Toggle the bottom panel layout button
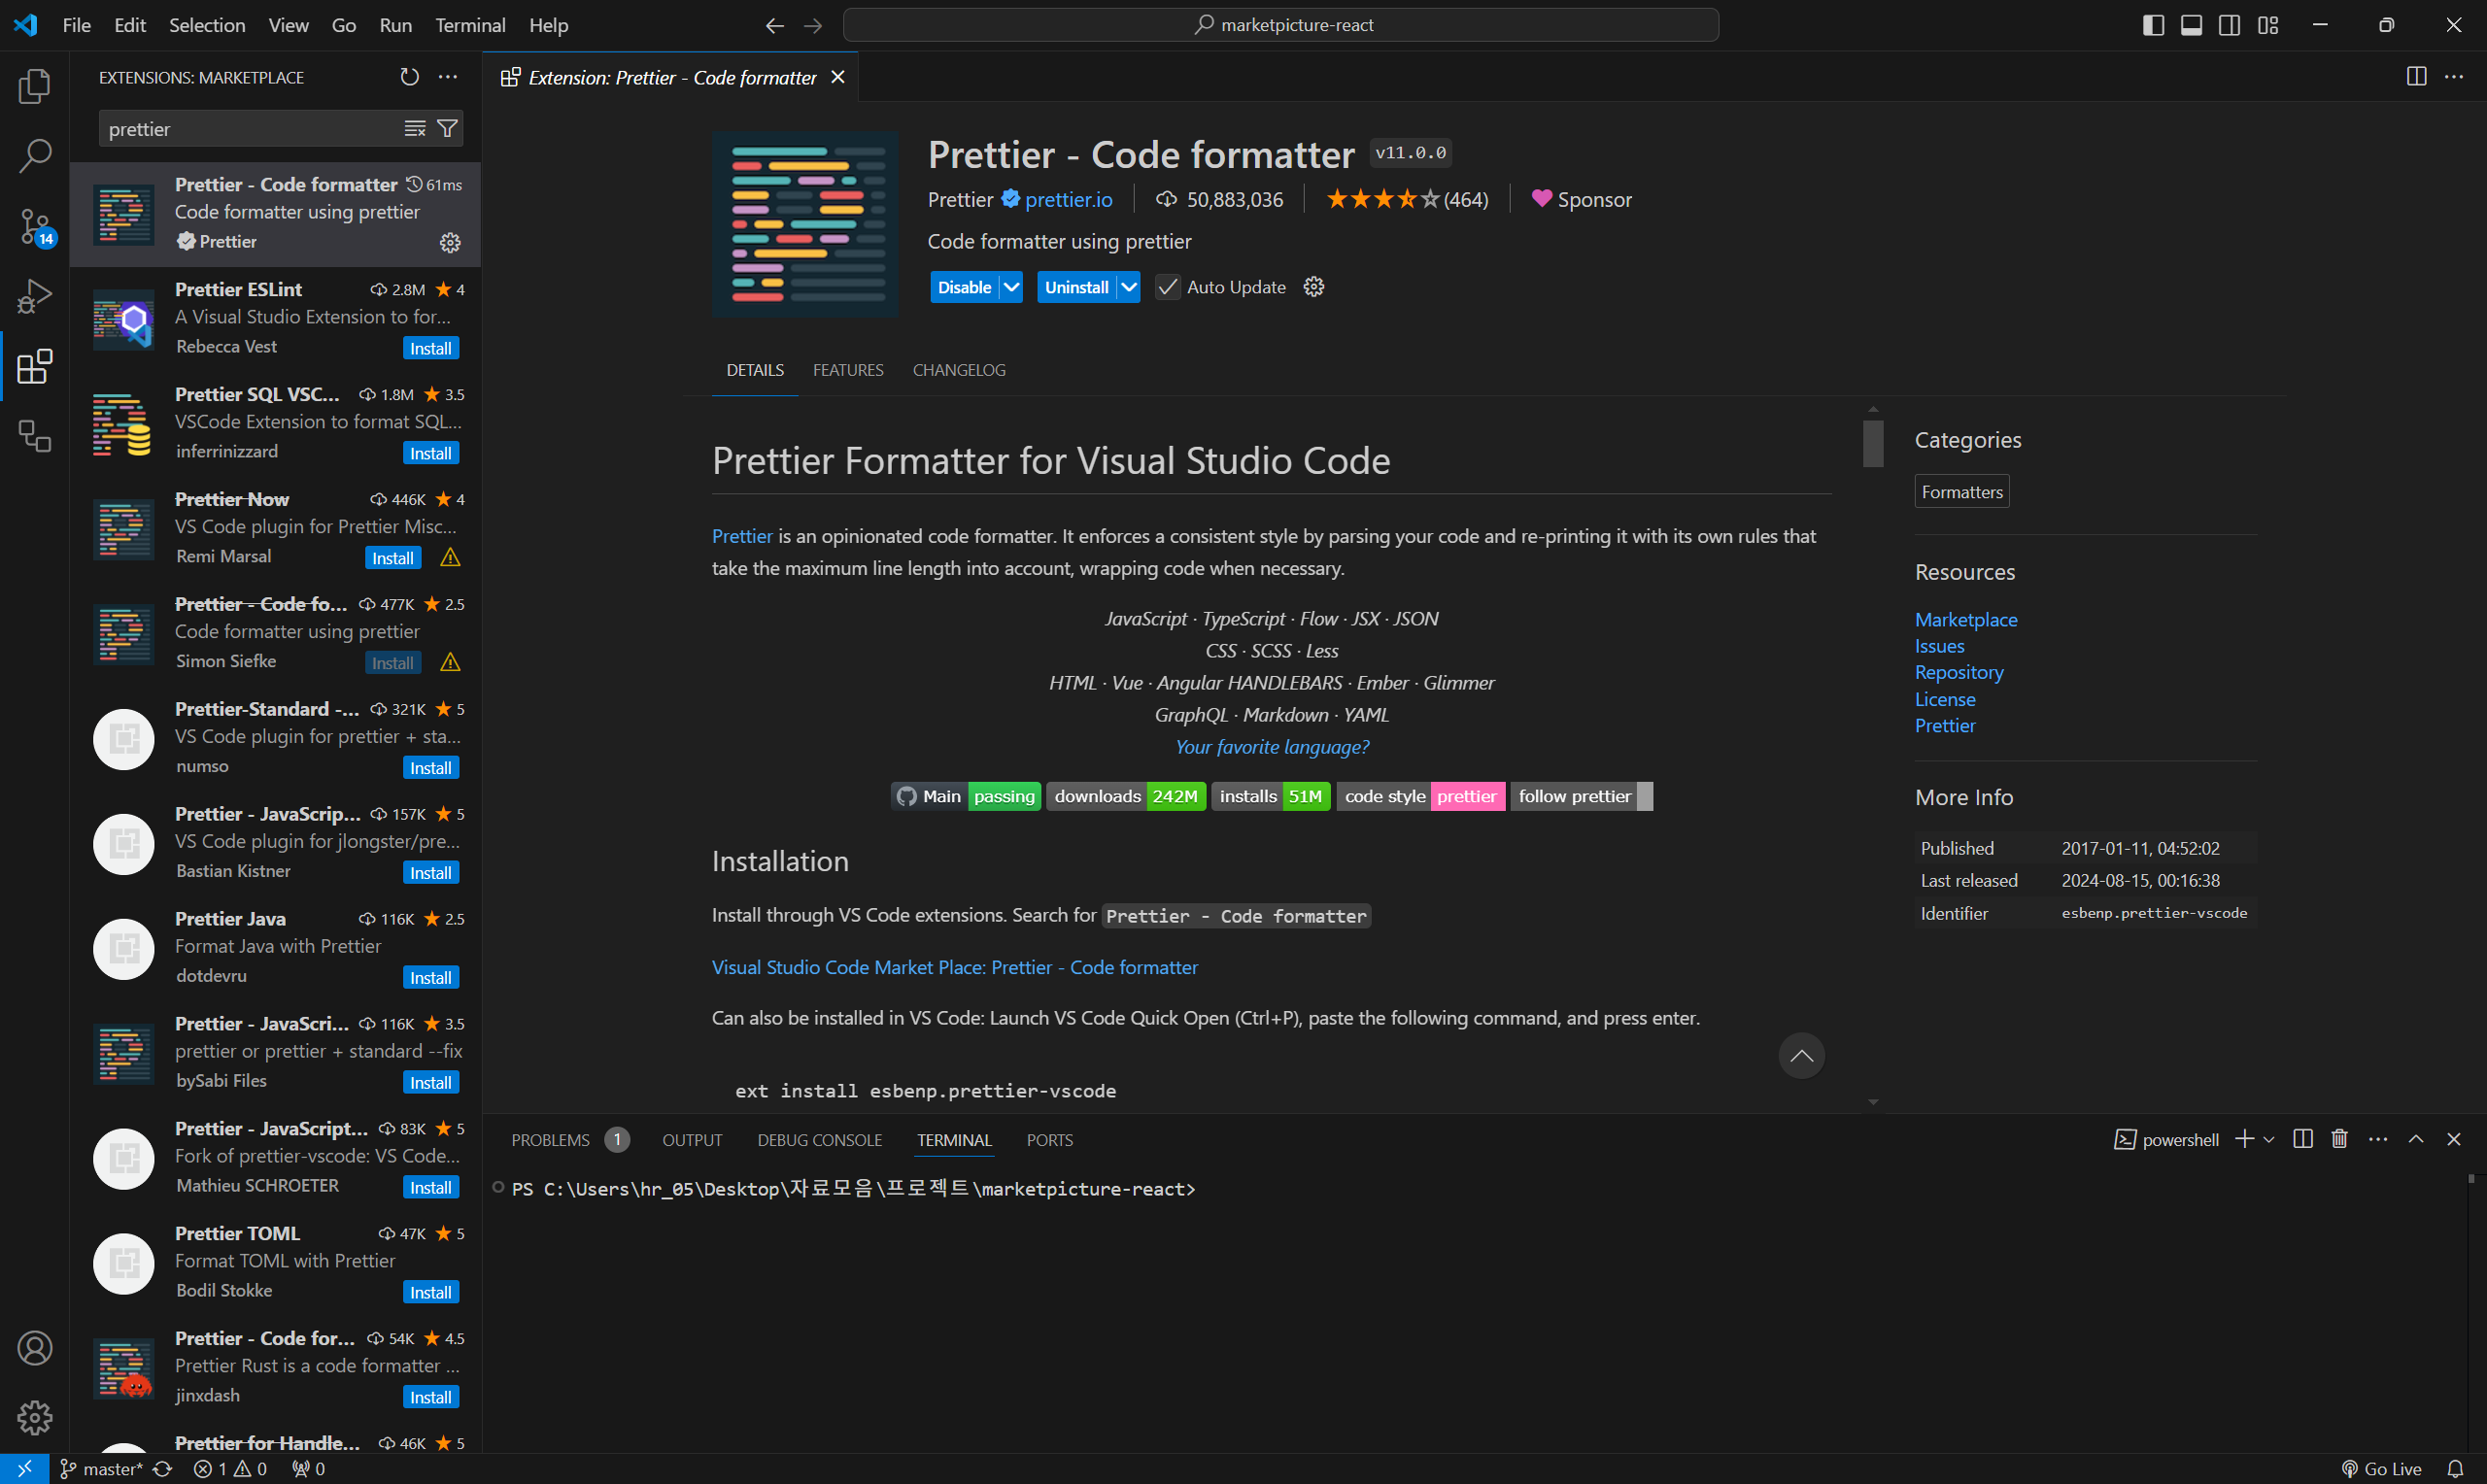The image size is (2487, 1484). (x=2191, y=25)
